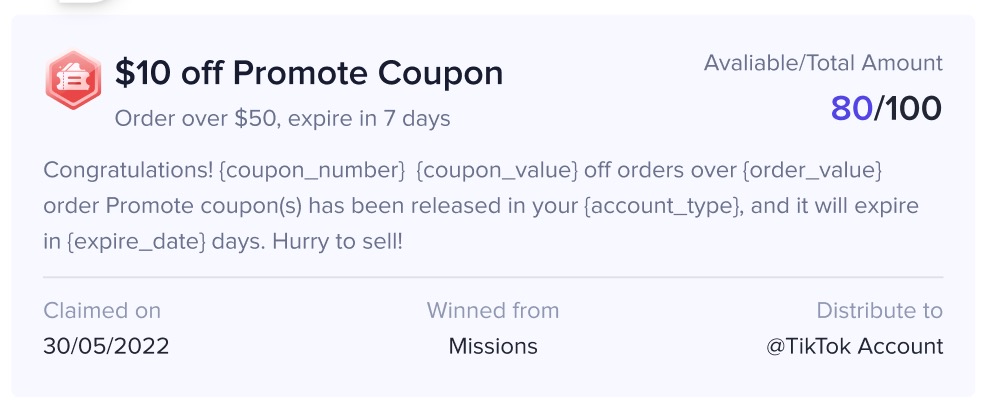Click the Hurry to sell! text
990x408 pixels.
337,242
